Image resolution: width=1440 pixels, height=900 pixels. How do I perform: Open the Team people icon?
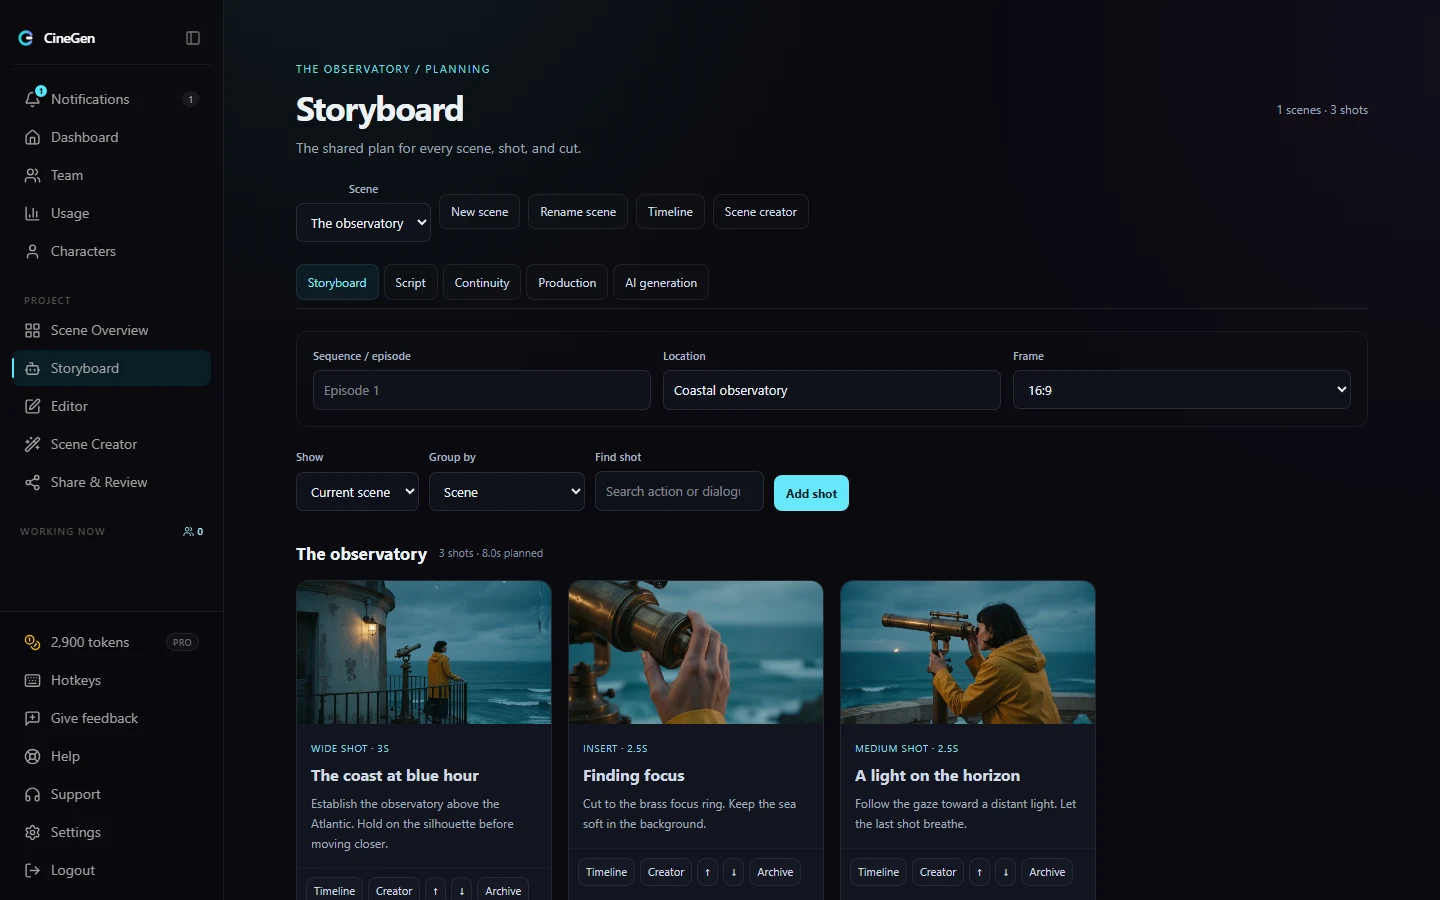(x=32, y=175)
